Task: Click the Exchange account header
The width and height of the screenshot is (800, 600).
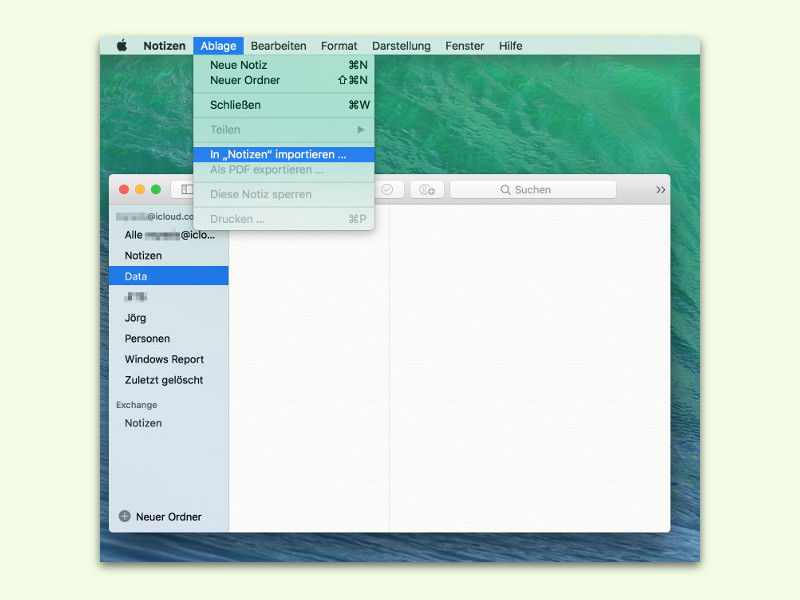Action: point(136,405)
